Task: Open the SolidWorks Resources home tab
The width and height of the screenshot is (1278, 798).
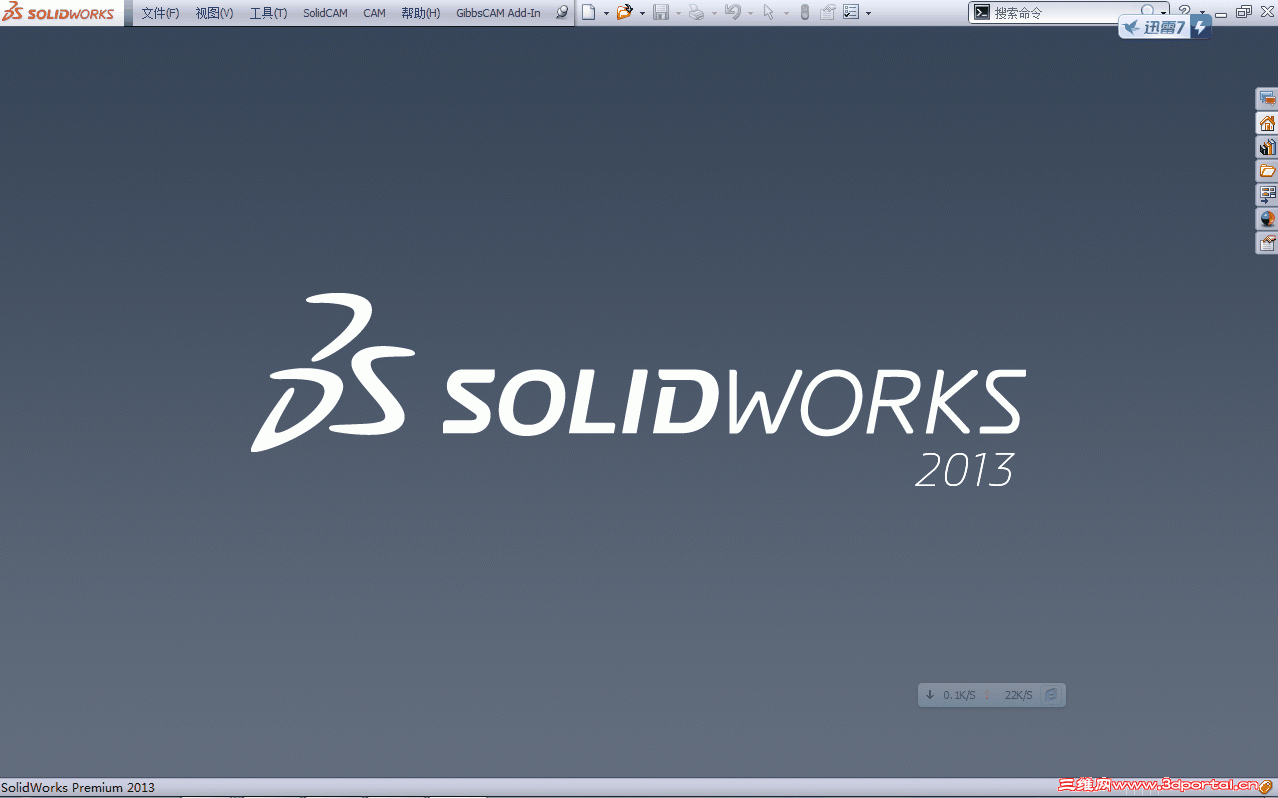Action: tap(1267, 123)
